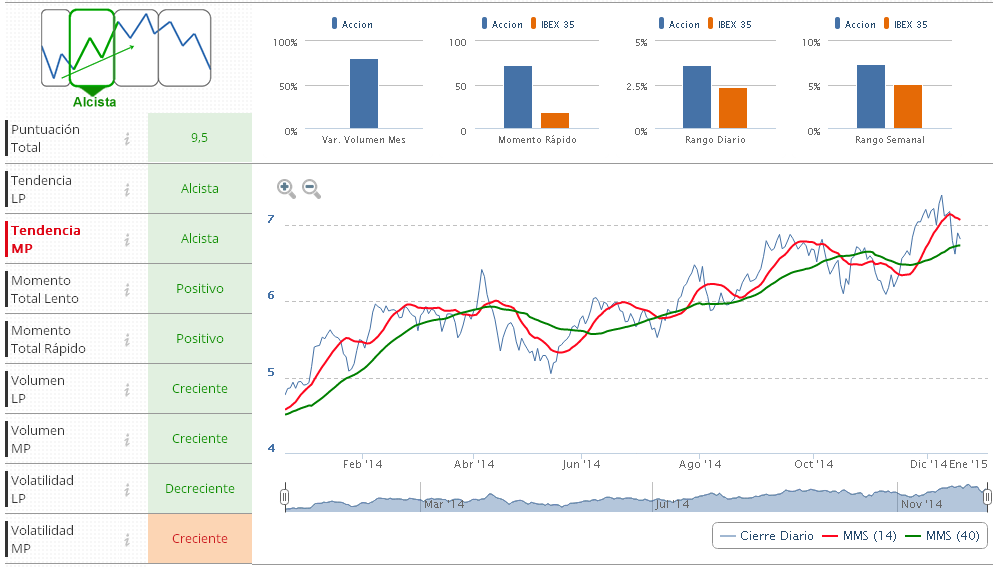Click info icon beside Tendencia LP
996x567 pixels.
click(x=127, y=189)
